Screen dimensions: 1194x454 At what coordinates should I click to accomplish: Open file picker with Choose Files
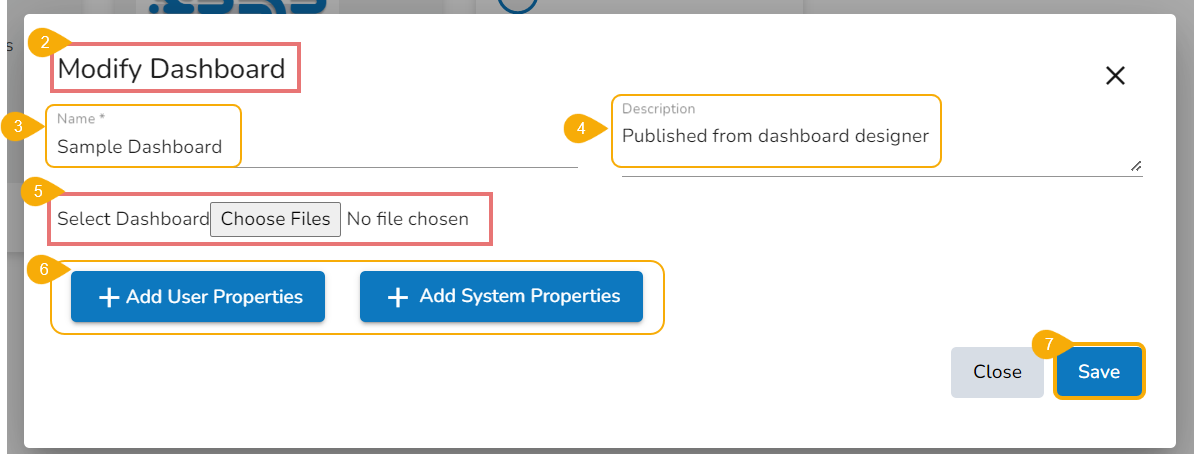pyautogui.click(x=275, y=219)
